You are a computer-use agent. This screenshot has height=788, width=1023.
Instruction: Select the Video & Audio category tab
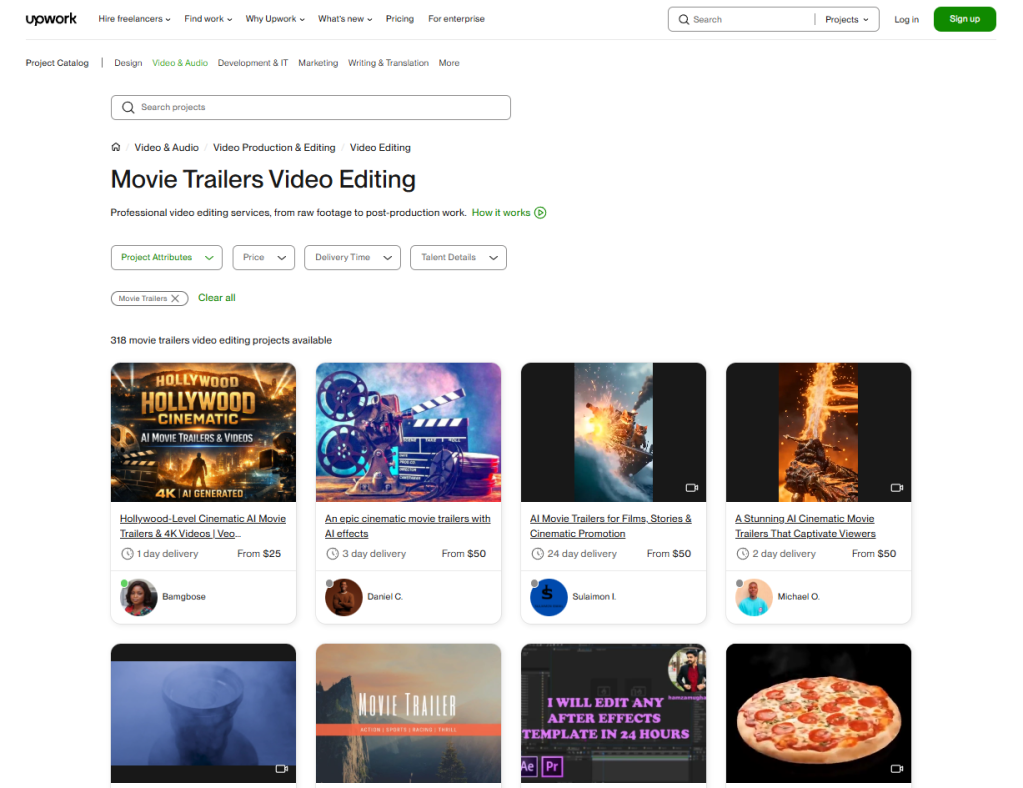(x=180, y=63)
